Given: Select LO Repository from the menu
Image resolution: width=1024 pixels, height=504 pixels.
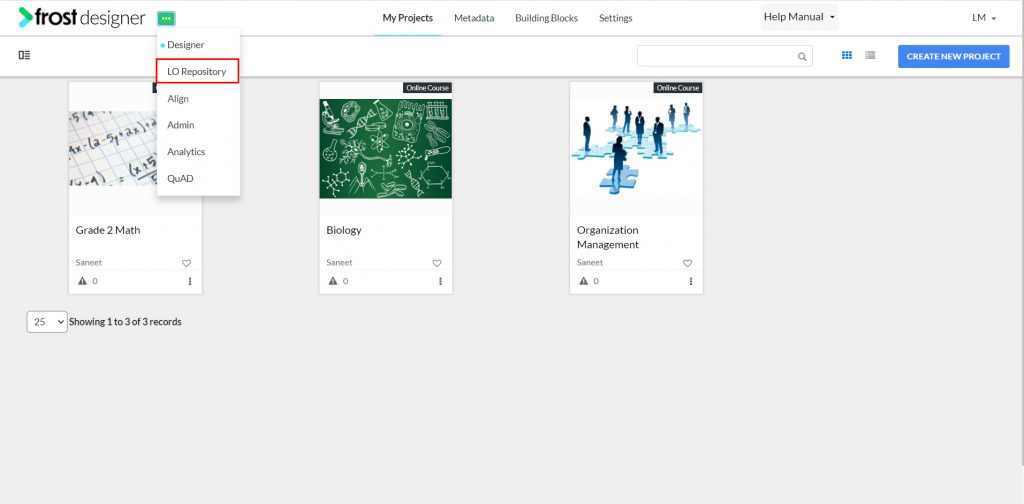Looking at the screenshot, I should 197,71.
